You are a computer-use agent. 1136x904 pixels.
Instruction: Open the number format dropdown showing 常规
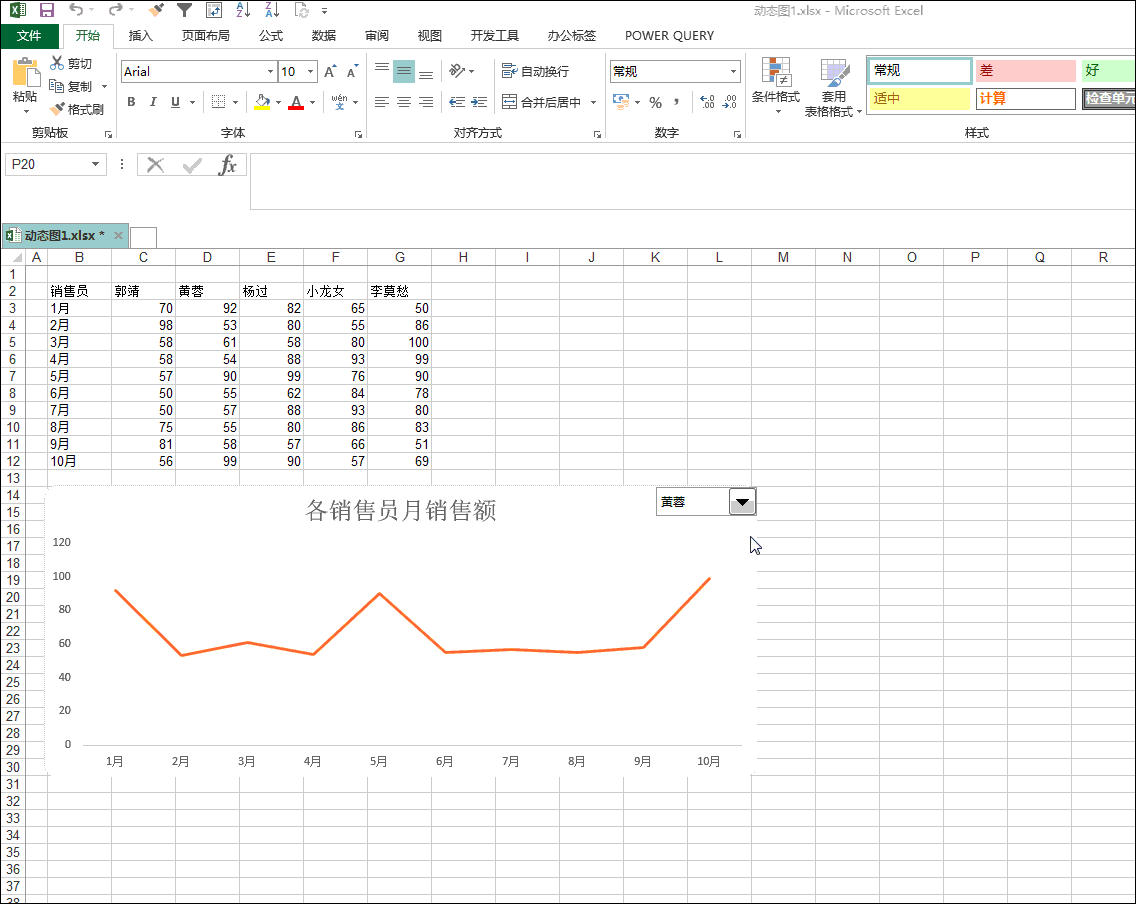[733, 72]
